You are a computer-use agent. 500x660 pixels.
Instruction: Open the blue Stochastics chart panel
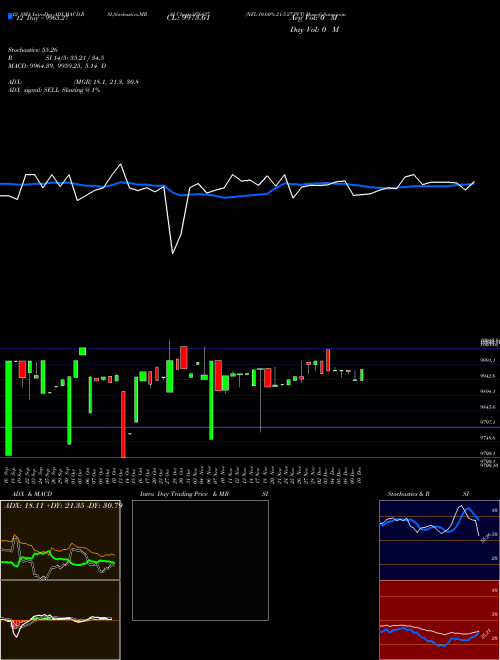439,540
